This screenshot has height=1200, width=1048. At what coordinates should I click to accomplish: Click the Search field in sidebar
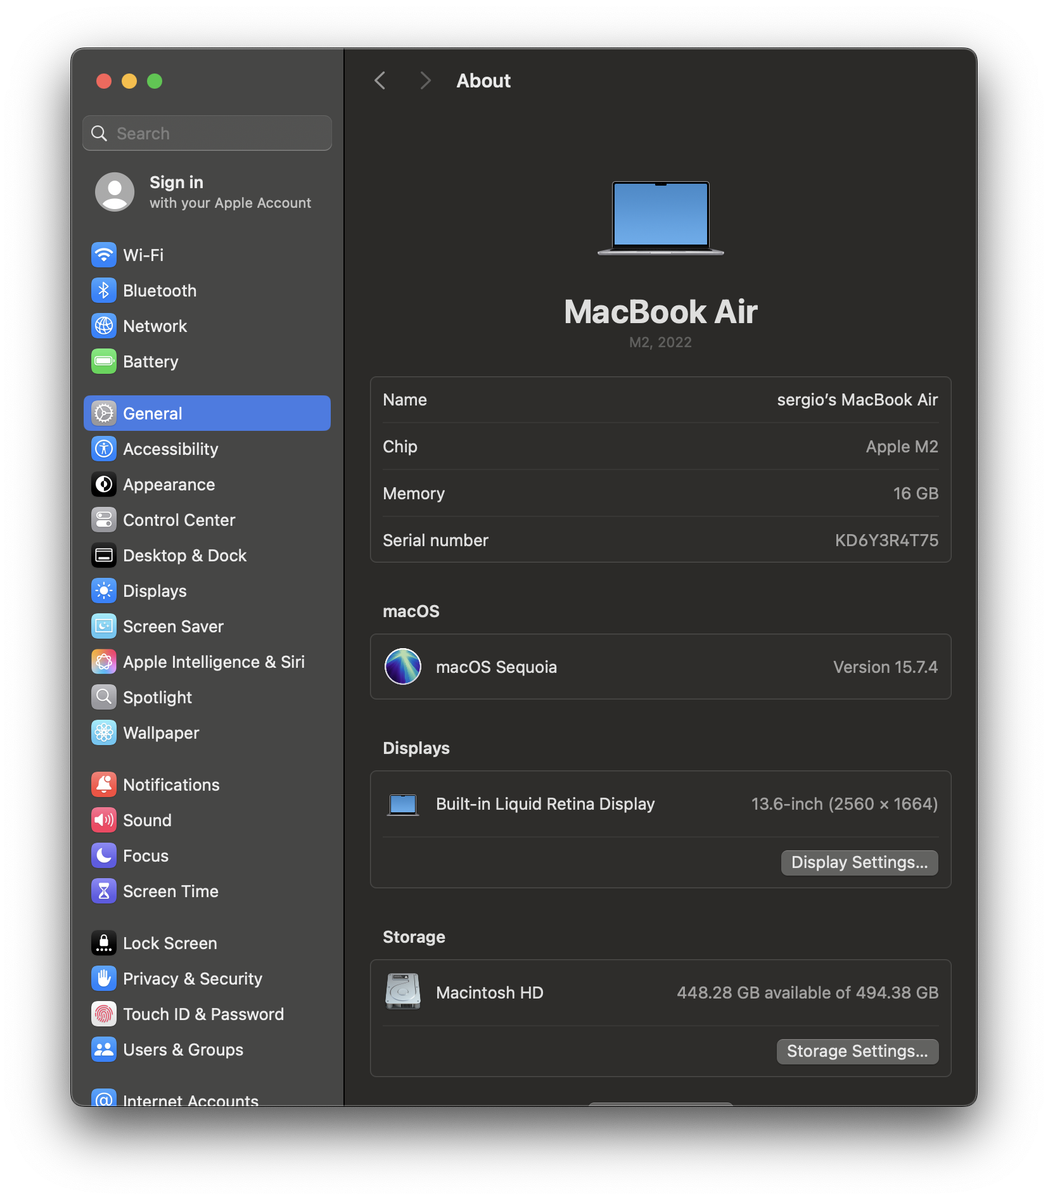(x=207, y=133)
